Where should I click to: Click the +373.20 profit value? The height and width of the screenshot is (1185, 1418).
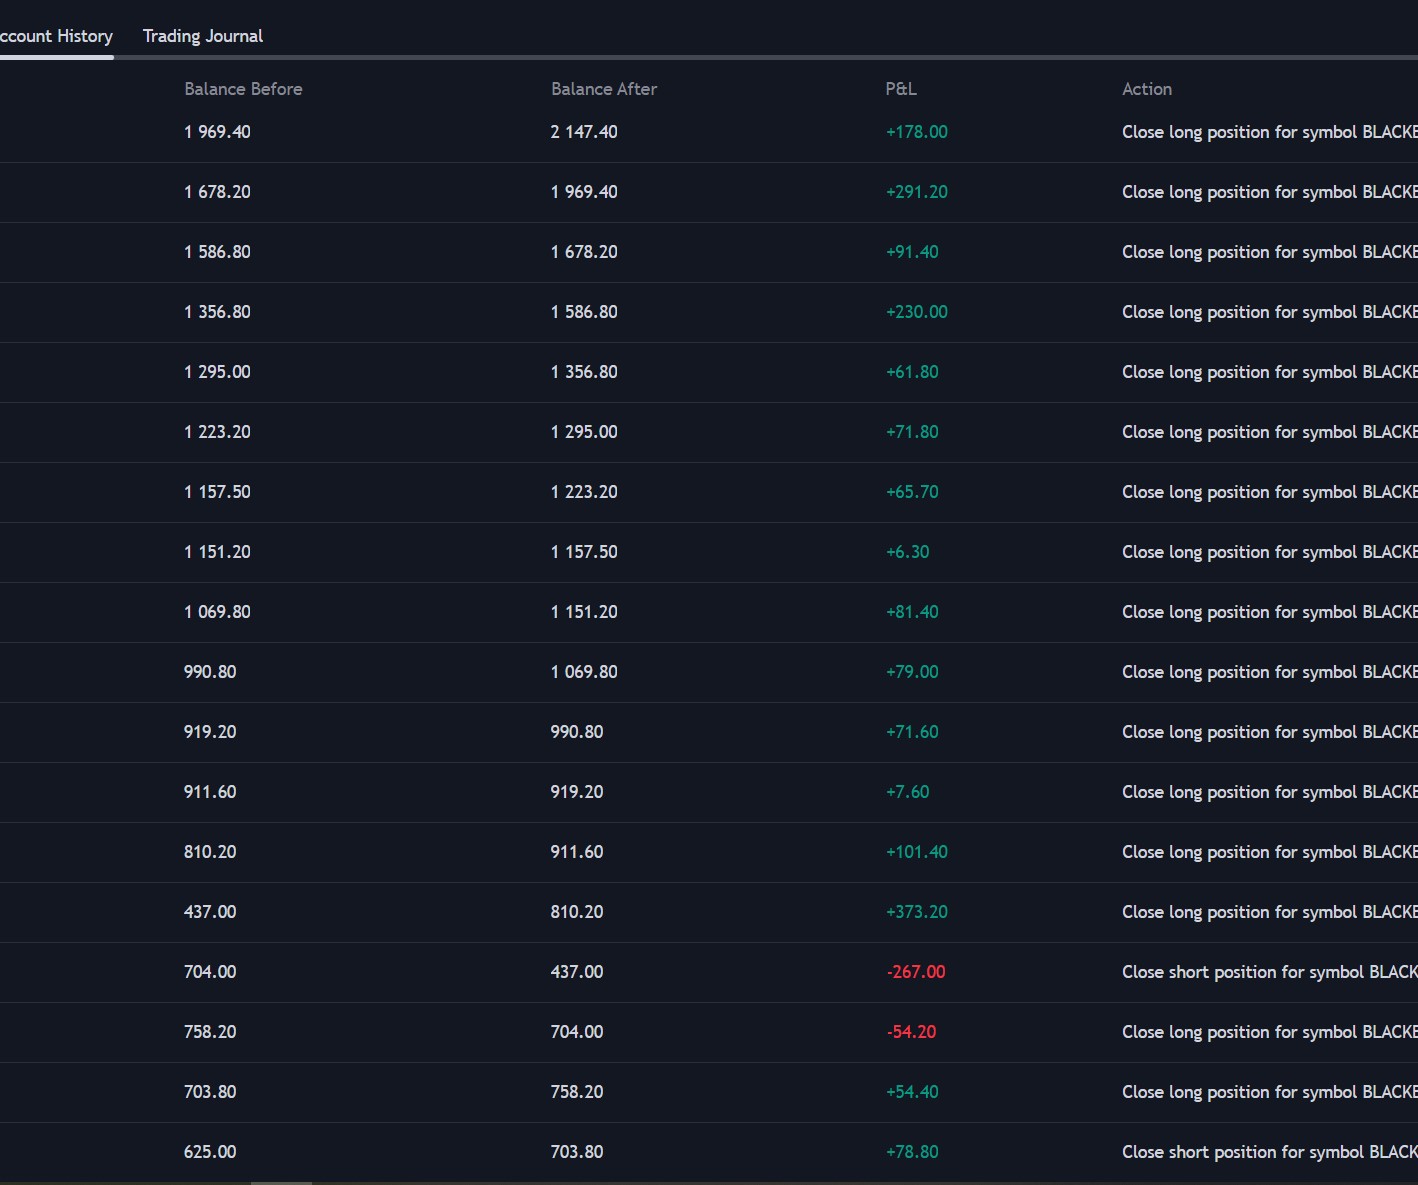coord(916,912)
